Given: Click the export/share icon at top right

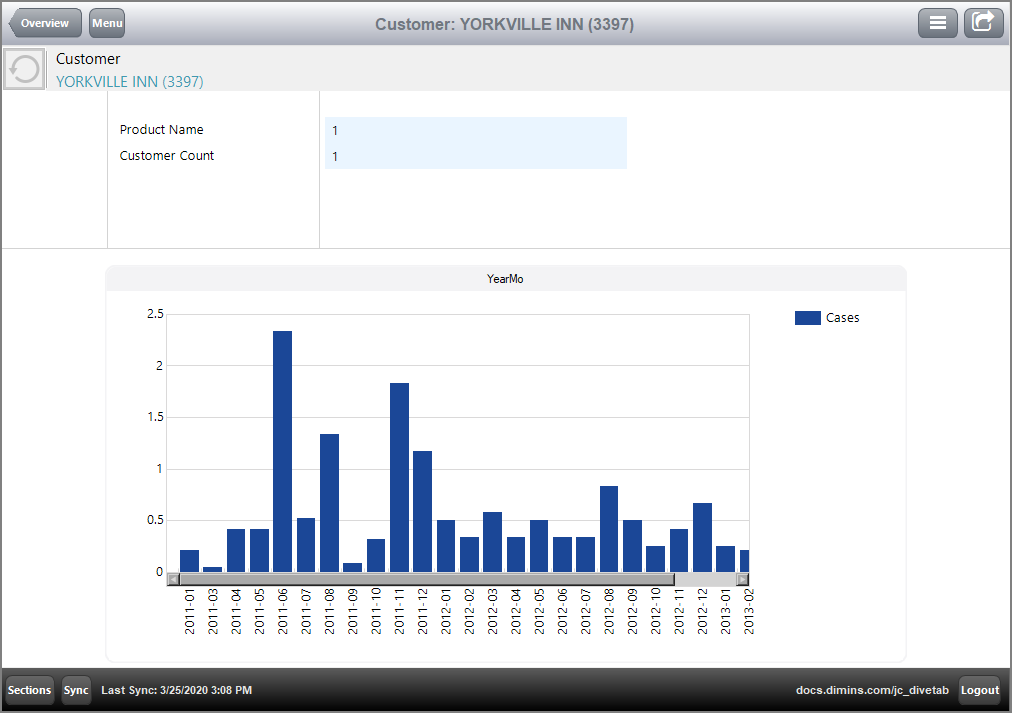Looking at the screenshot, I should [983, 22].
